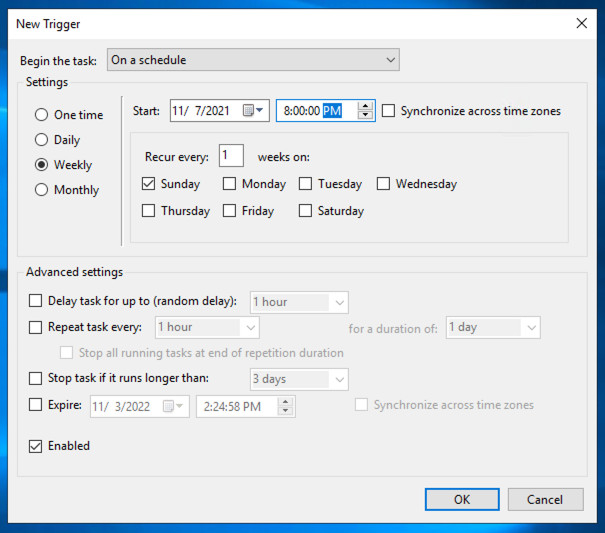Tick the Saturday checkbox
Image resolution: width=605 pixels, height=533 pixels.
[x=305, y=211]
